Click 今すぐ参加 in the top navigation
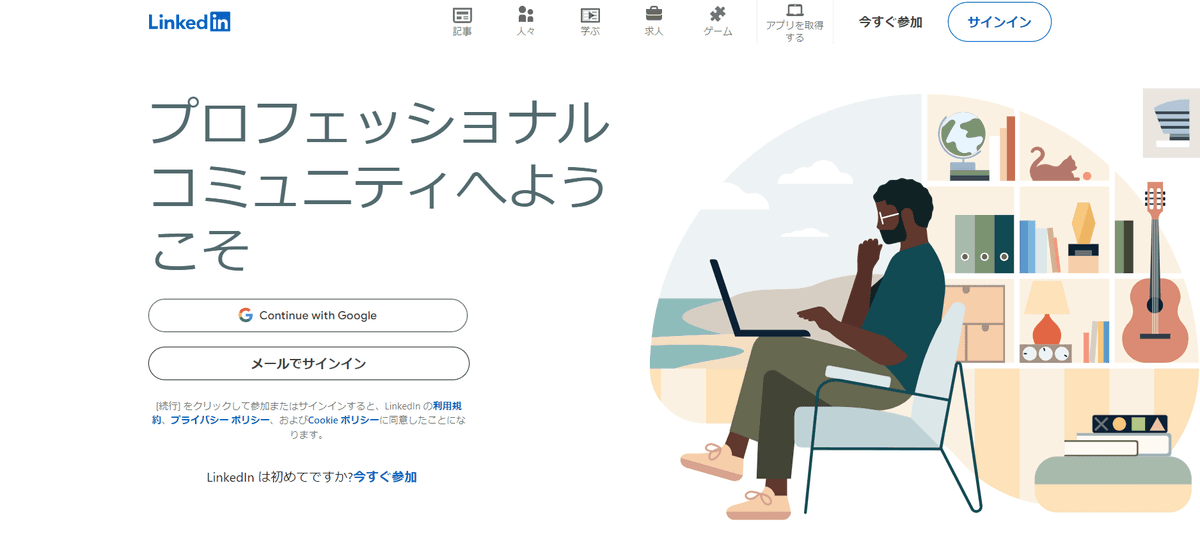This screenshot has width=1200, height=549. 890,22
